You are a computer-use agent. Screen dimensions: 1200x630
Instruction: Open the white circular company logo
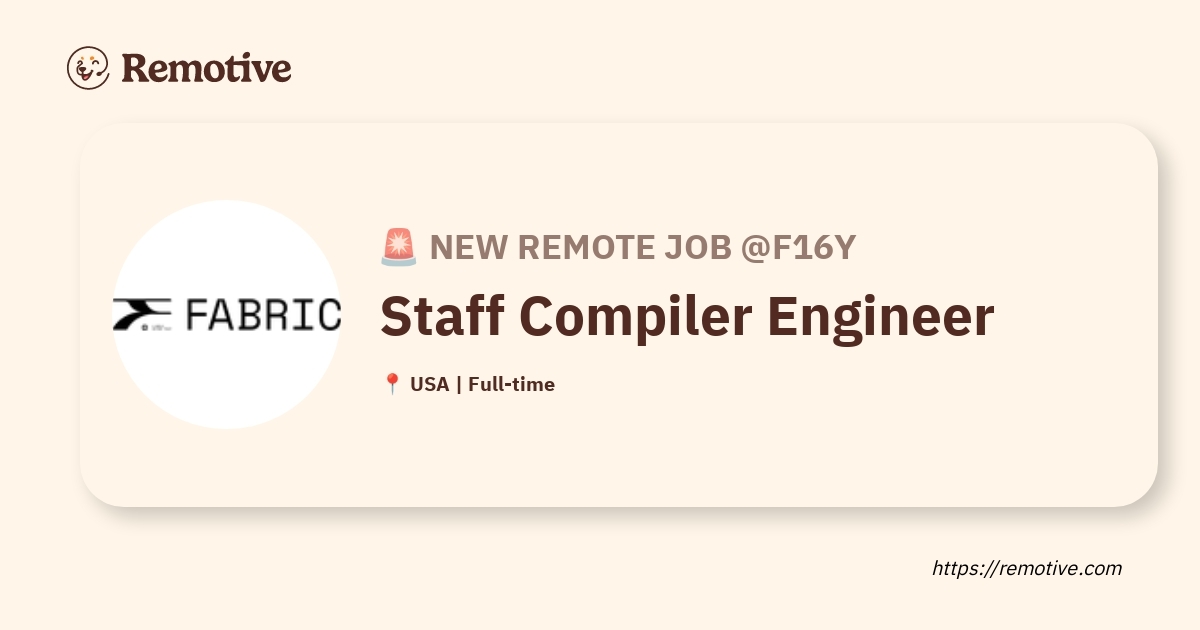click(x=227, y=315)
